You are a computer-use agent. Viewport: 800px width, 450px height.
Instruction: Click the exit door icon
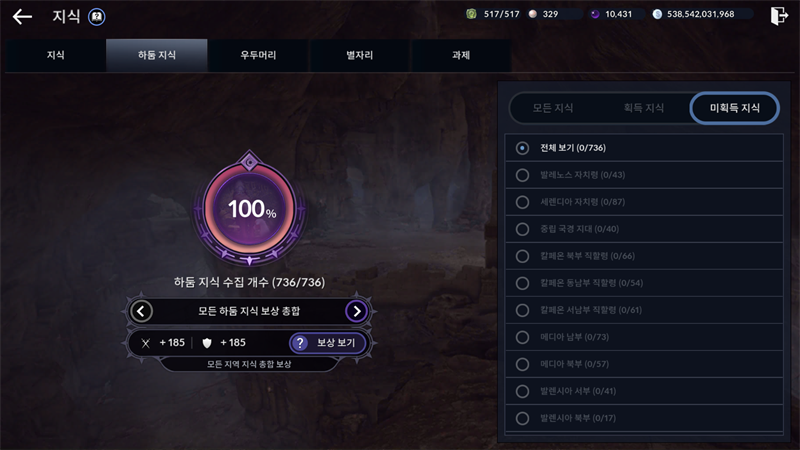click(x=779, y=16)
